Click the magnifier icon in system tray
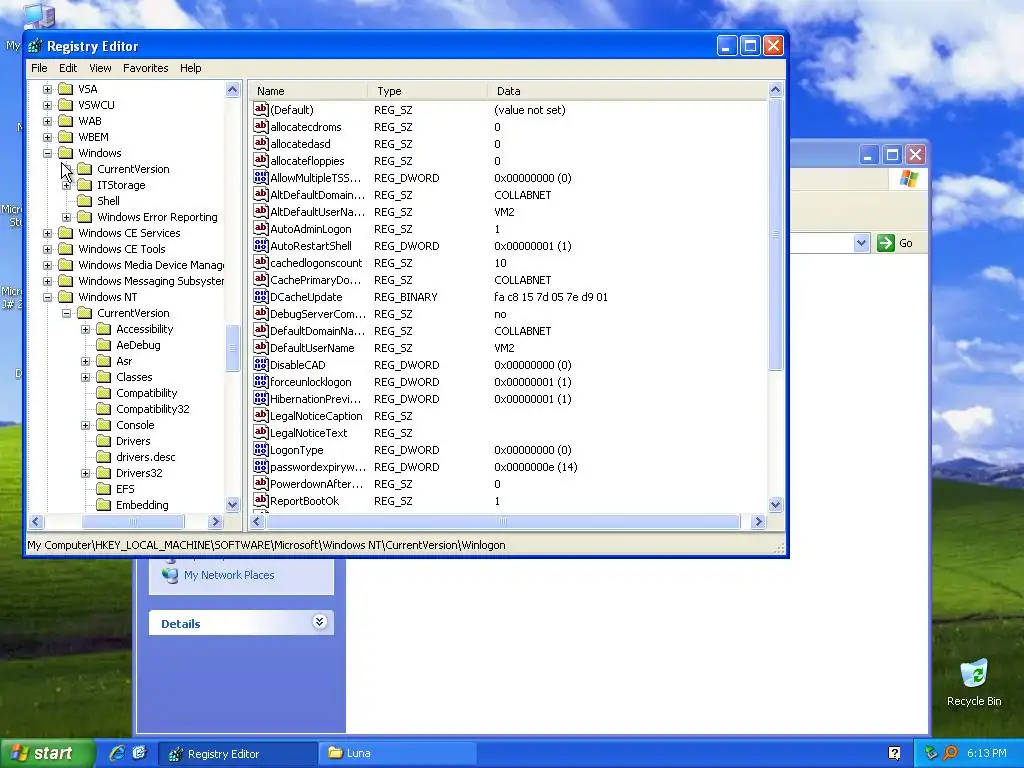 950,753
